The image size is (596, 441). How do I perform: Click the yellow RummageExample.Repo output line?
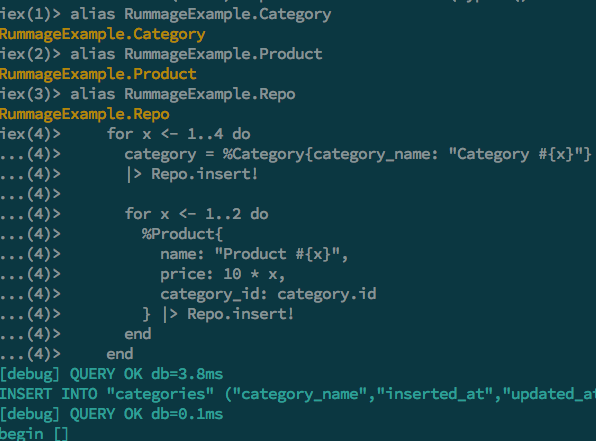[84, 114]
